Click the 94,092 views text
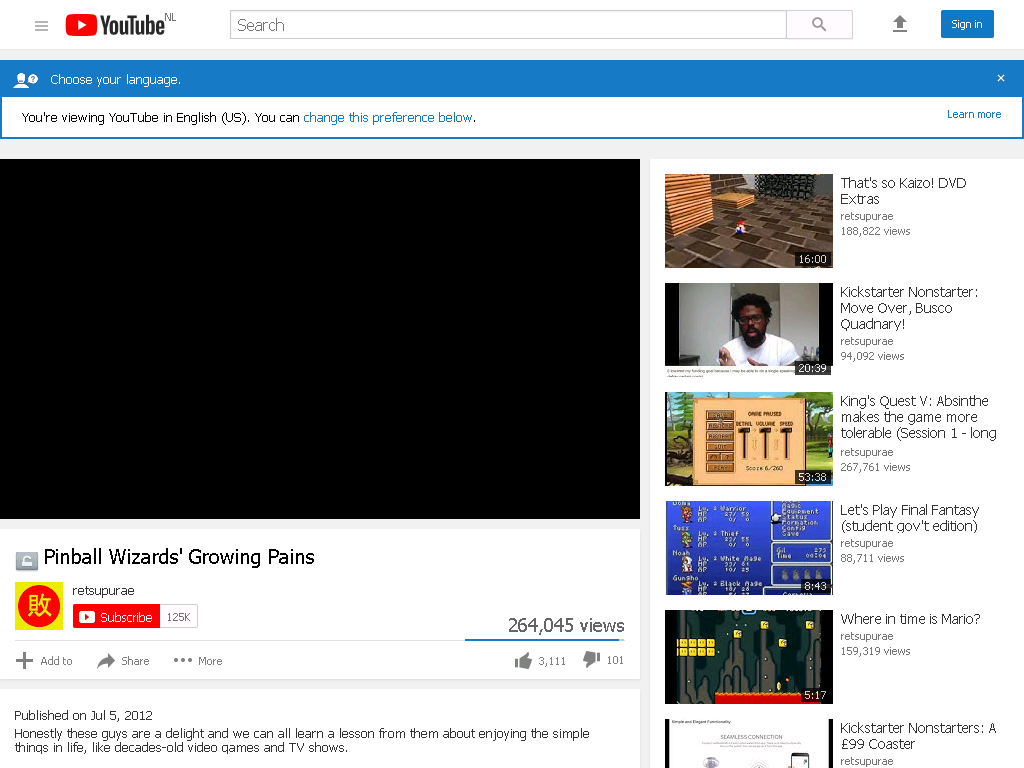 pos(872,356)
